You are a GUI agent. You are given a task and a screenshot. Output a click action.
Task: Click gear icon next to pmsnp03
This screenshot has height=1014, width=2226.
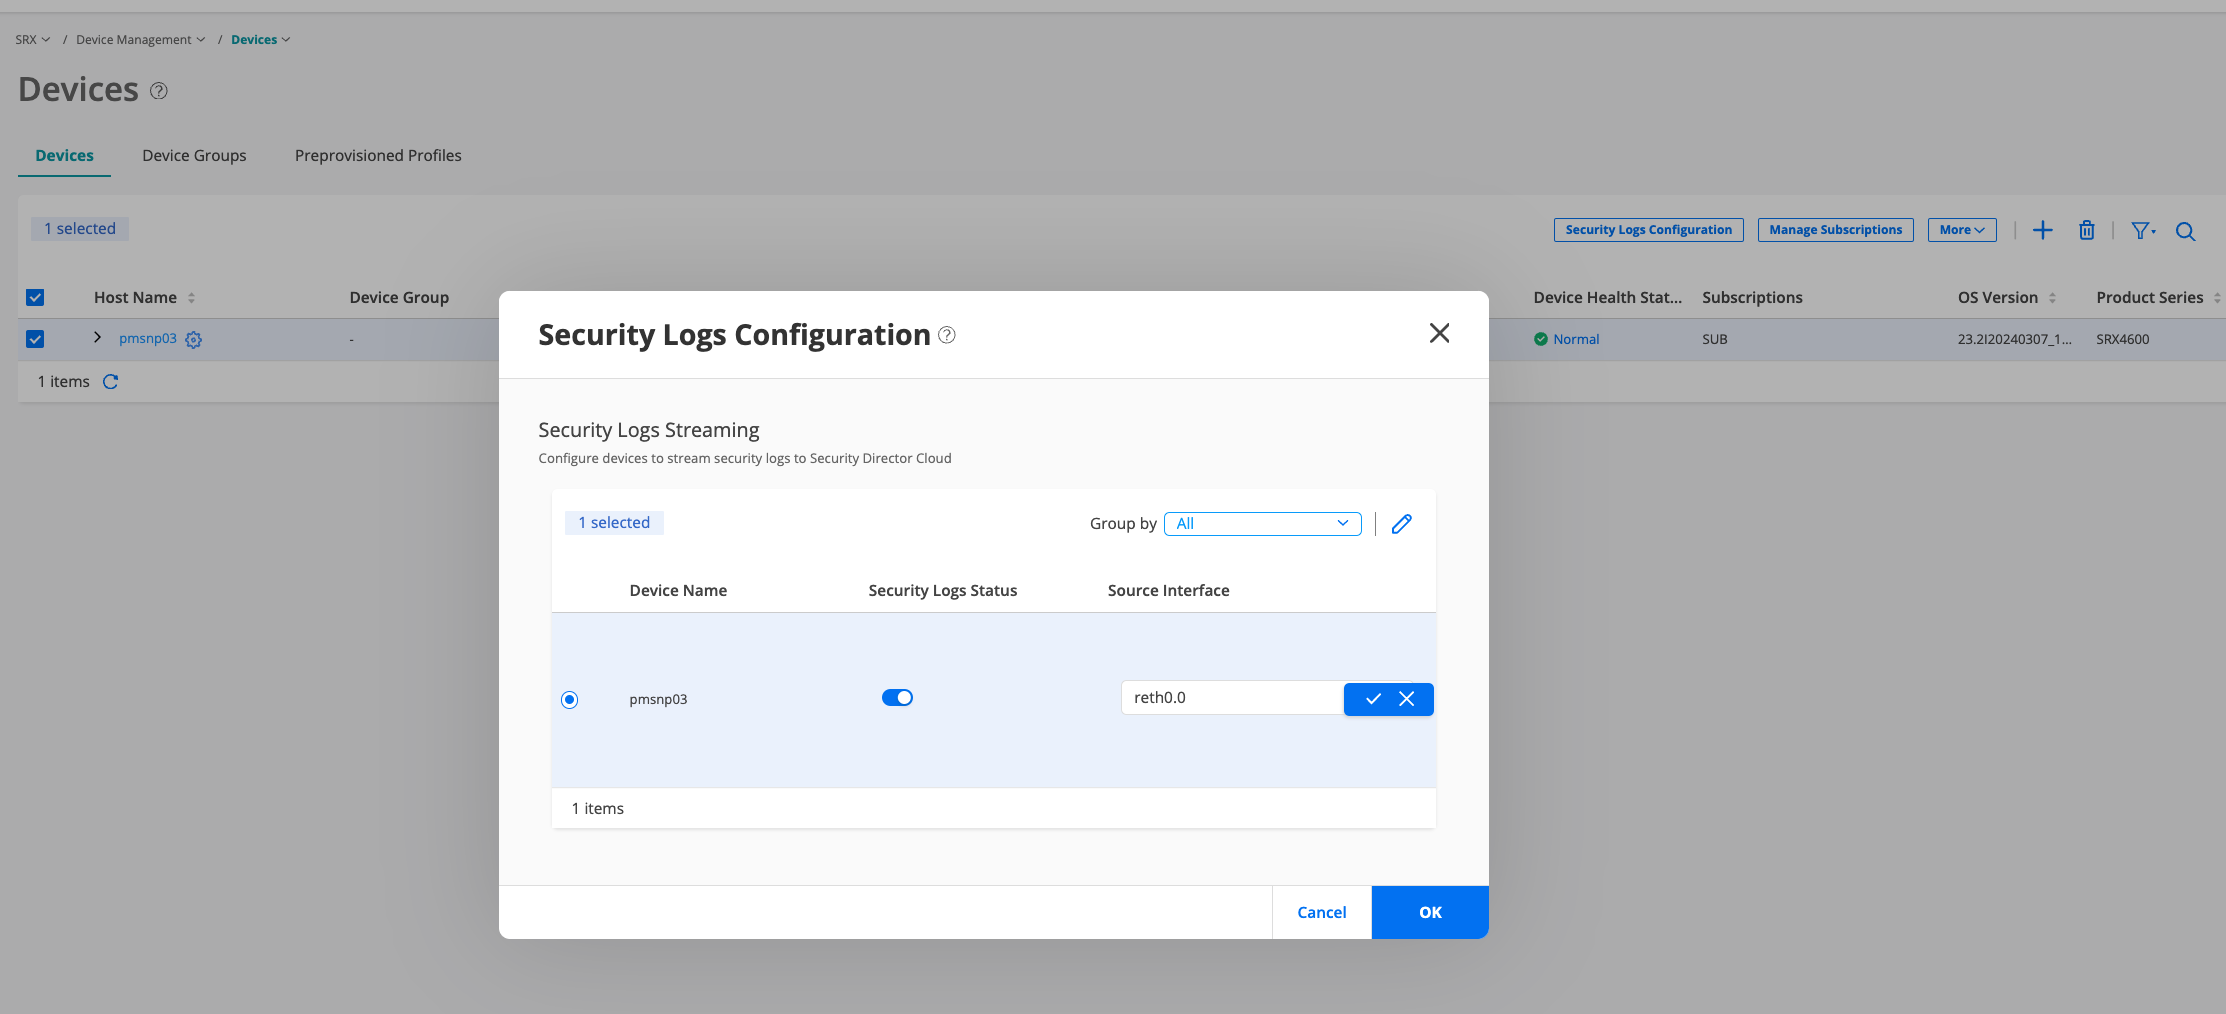coord(194,340)
